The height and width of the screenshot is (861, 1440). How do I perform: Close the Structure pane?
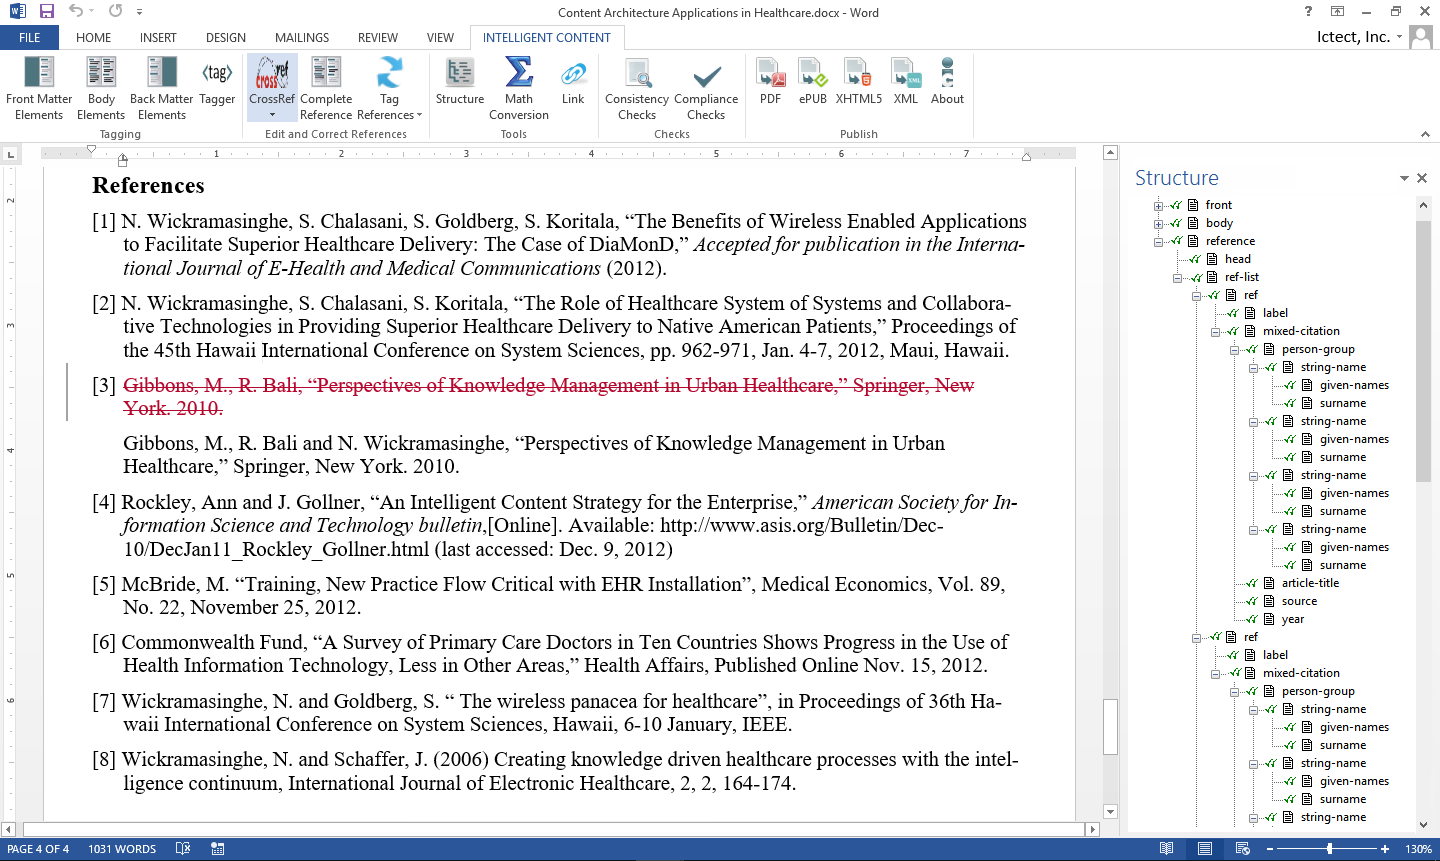(1422, 178)
